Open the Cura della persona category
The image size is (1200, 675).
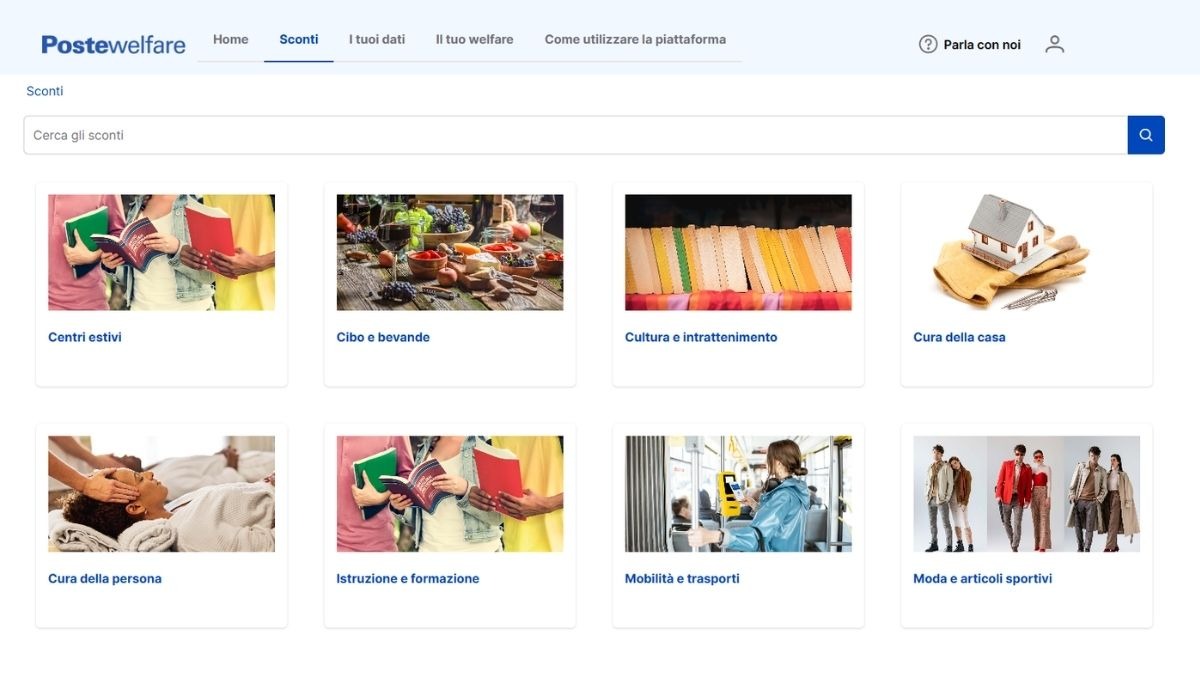pos(105,578)
